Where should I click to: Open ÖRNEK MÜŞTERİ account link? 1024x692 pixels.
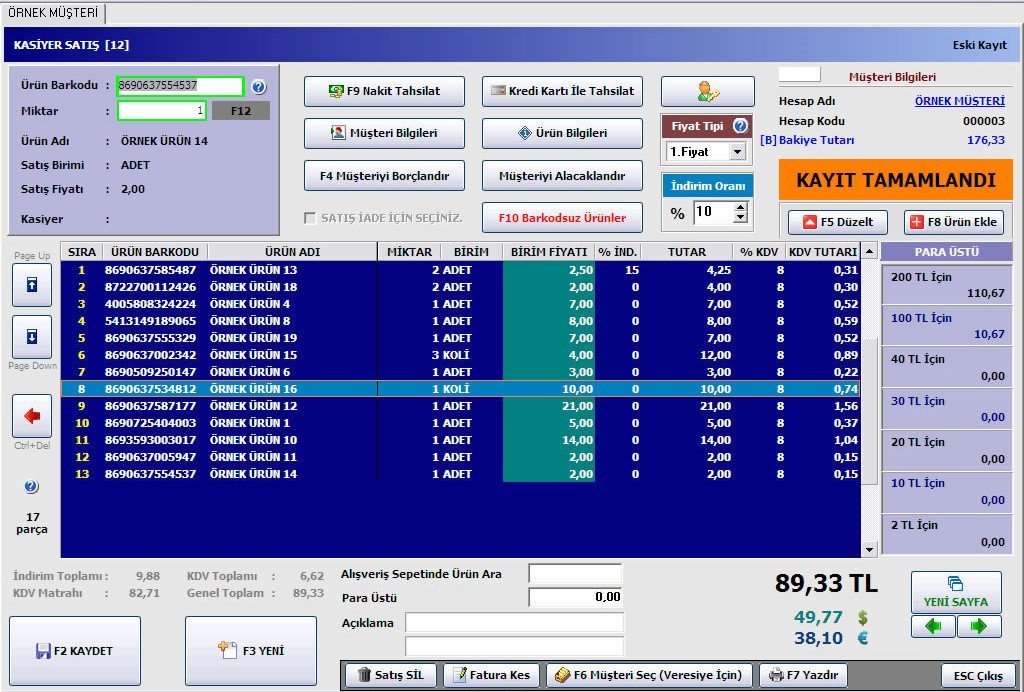959,101
